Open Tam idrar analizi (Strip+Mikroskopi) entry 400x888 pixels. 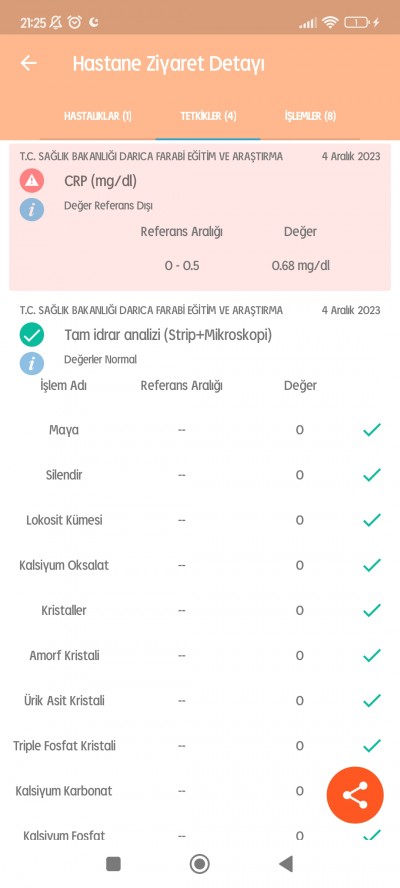click(168, 335)
